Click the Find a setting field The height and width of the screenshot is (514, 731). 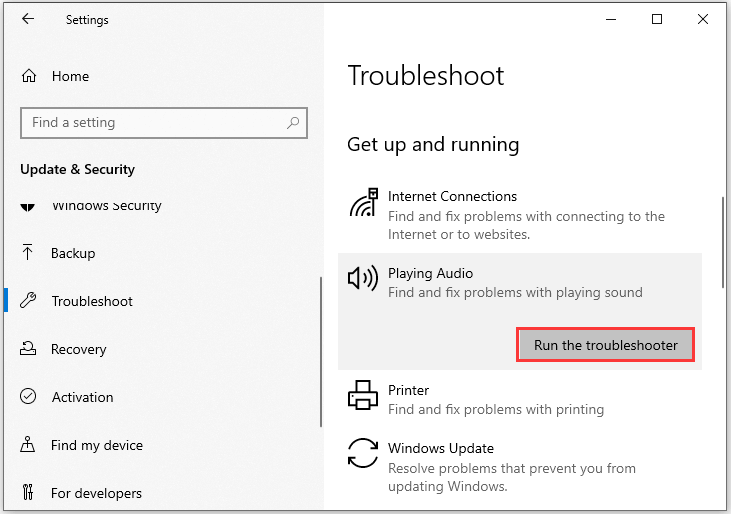pos(164,123)
